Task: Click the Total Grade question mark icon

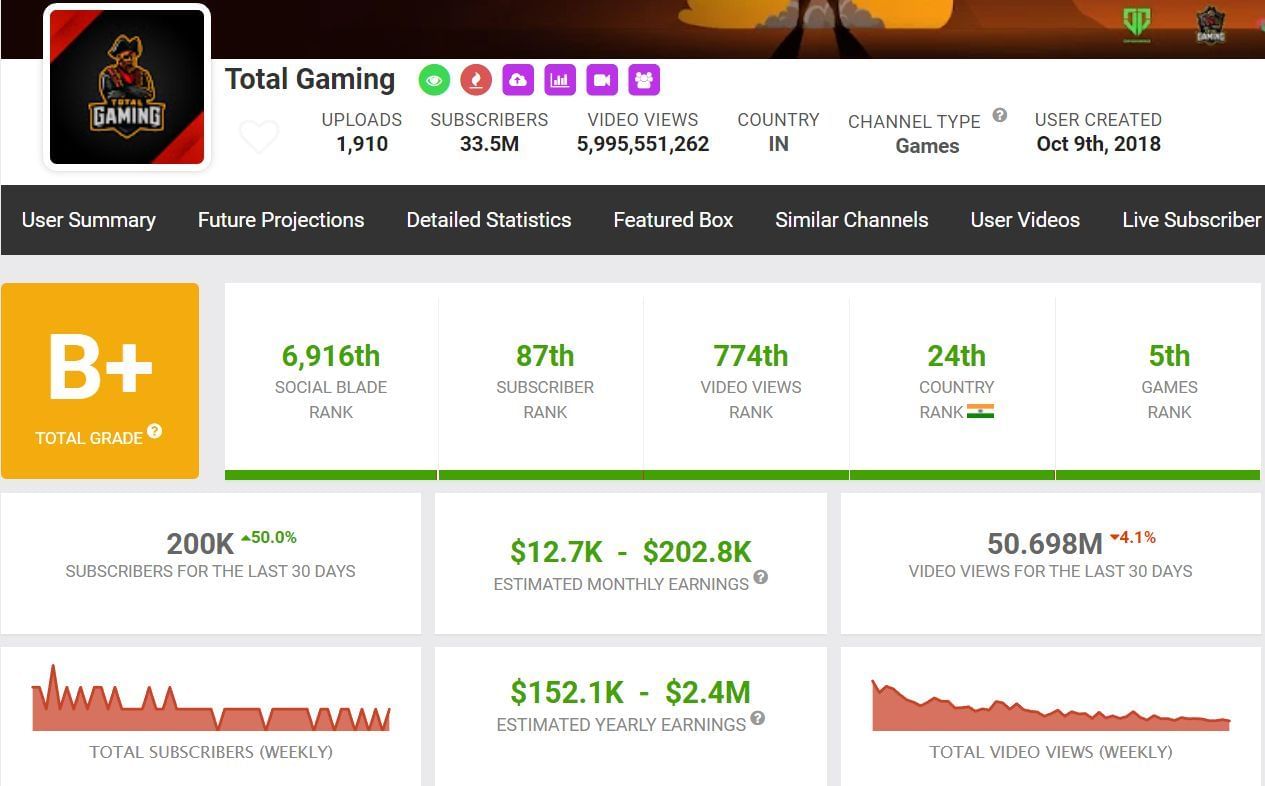Action: [154, 431]
